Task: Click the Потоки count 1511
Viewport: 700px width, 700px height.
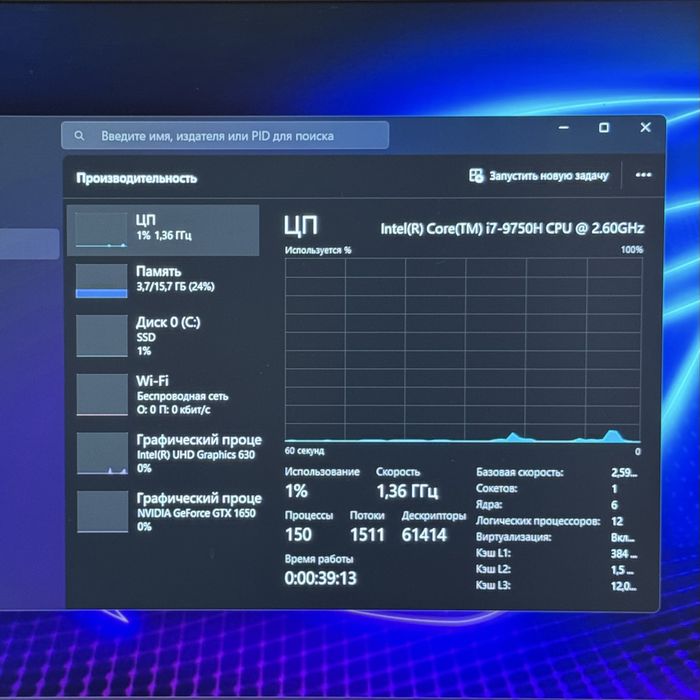Action: [367, 535]
